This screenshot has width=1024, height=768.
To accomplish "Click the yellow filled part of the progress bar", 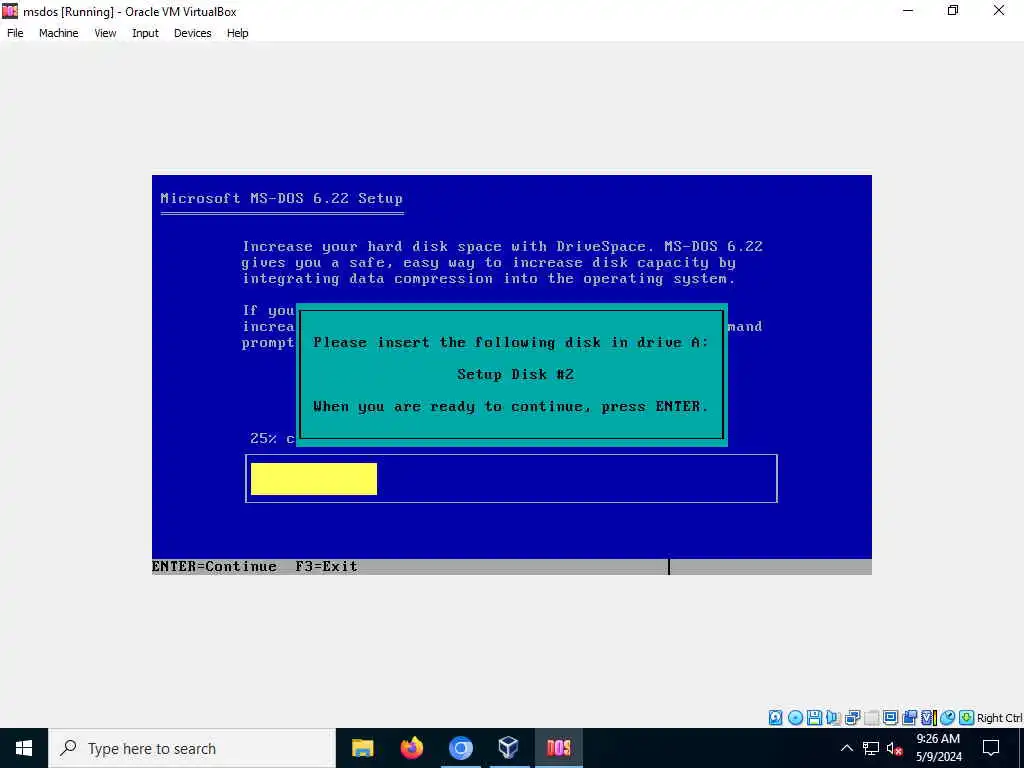I will click(313, 479).
